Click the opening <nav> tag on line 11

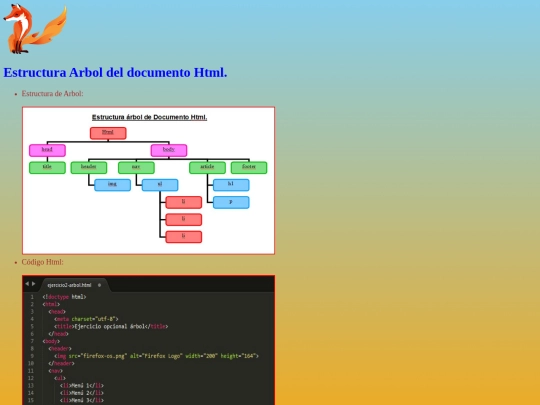click(x=55, y=371)
